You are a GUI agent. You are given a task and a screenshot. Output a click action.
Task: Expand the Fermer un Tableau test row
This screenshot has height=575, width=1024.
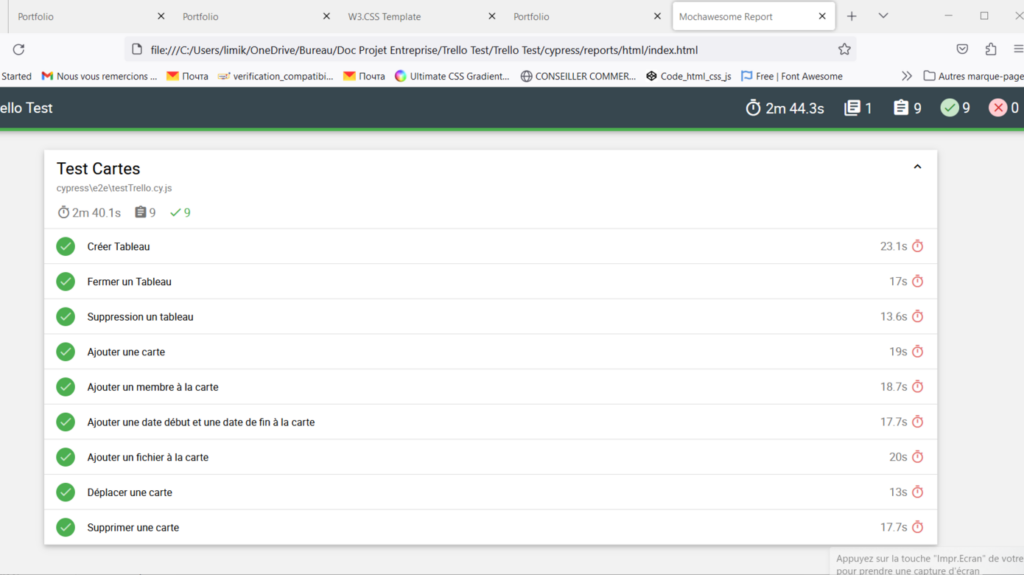[129, 282]
